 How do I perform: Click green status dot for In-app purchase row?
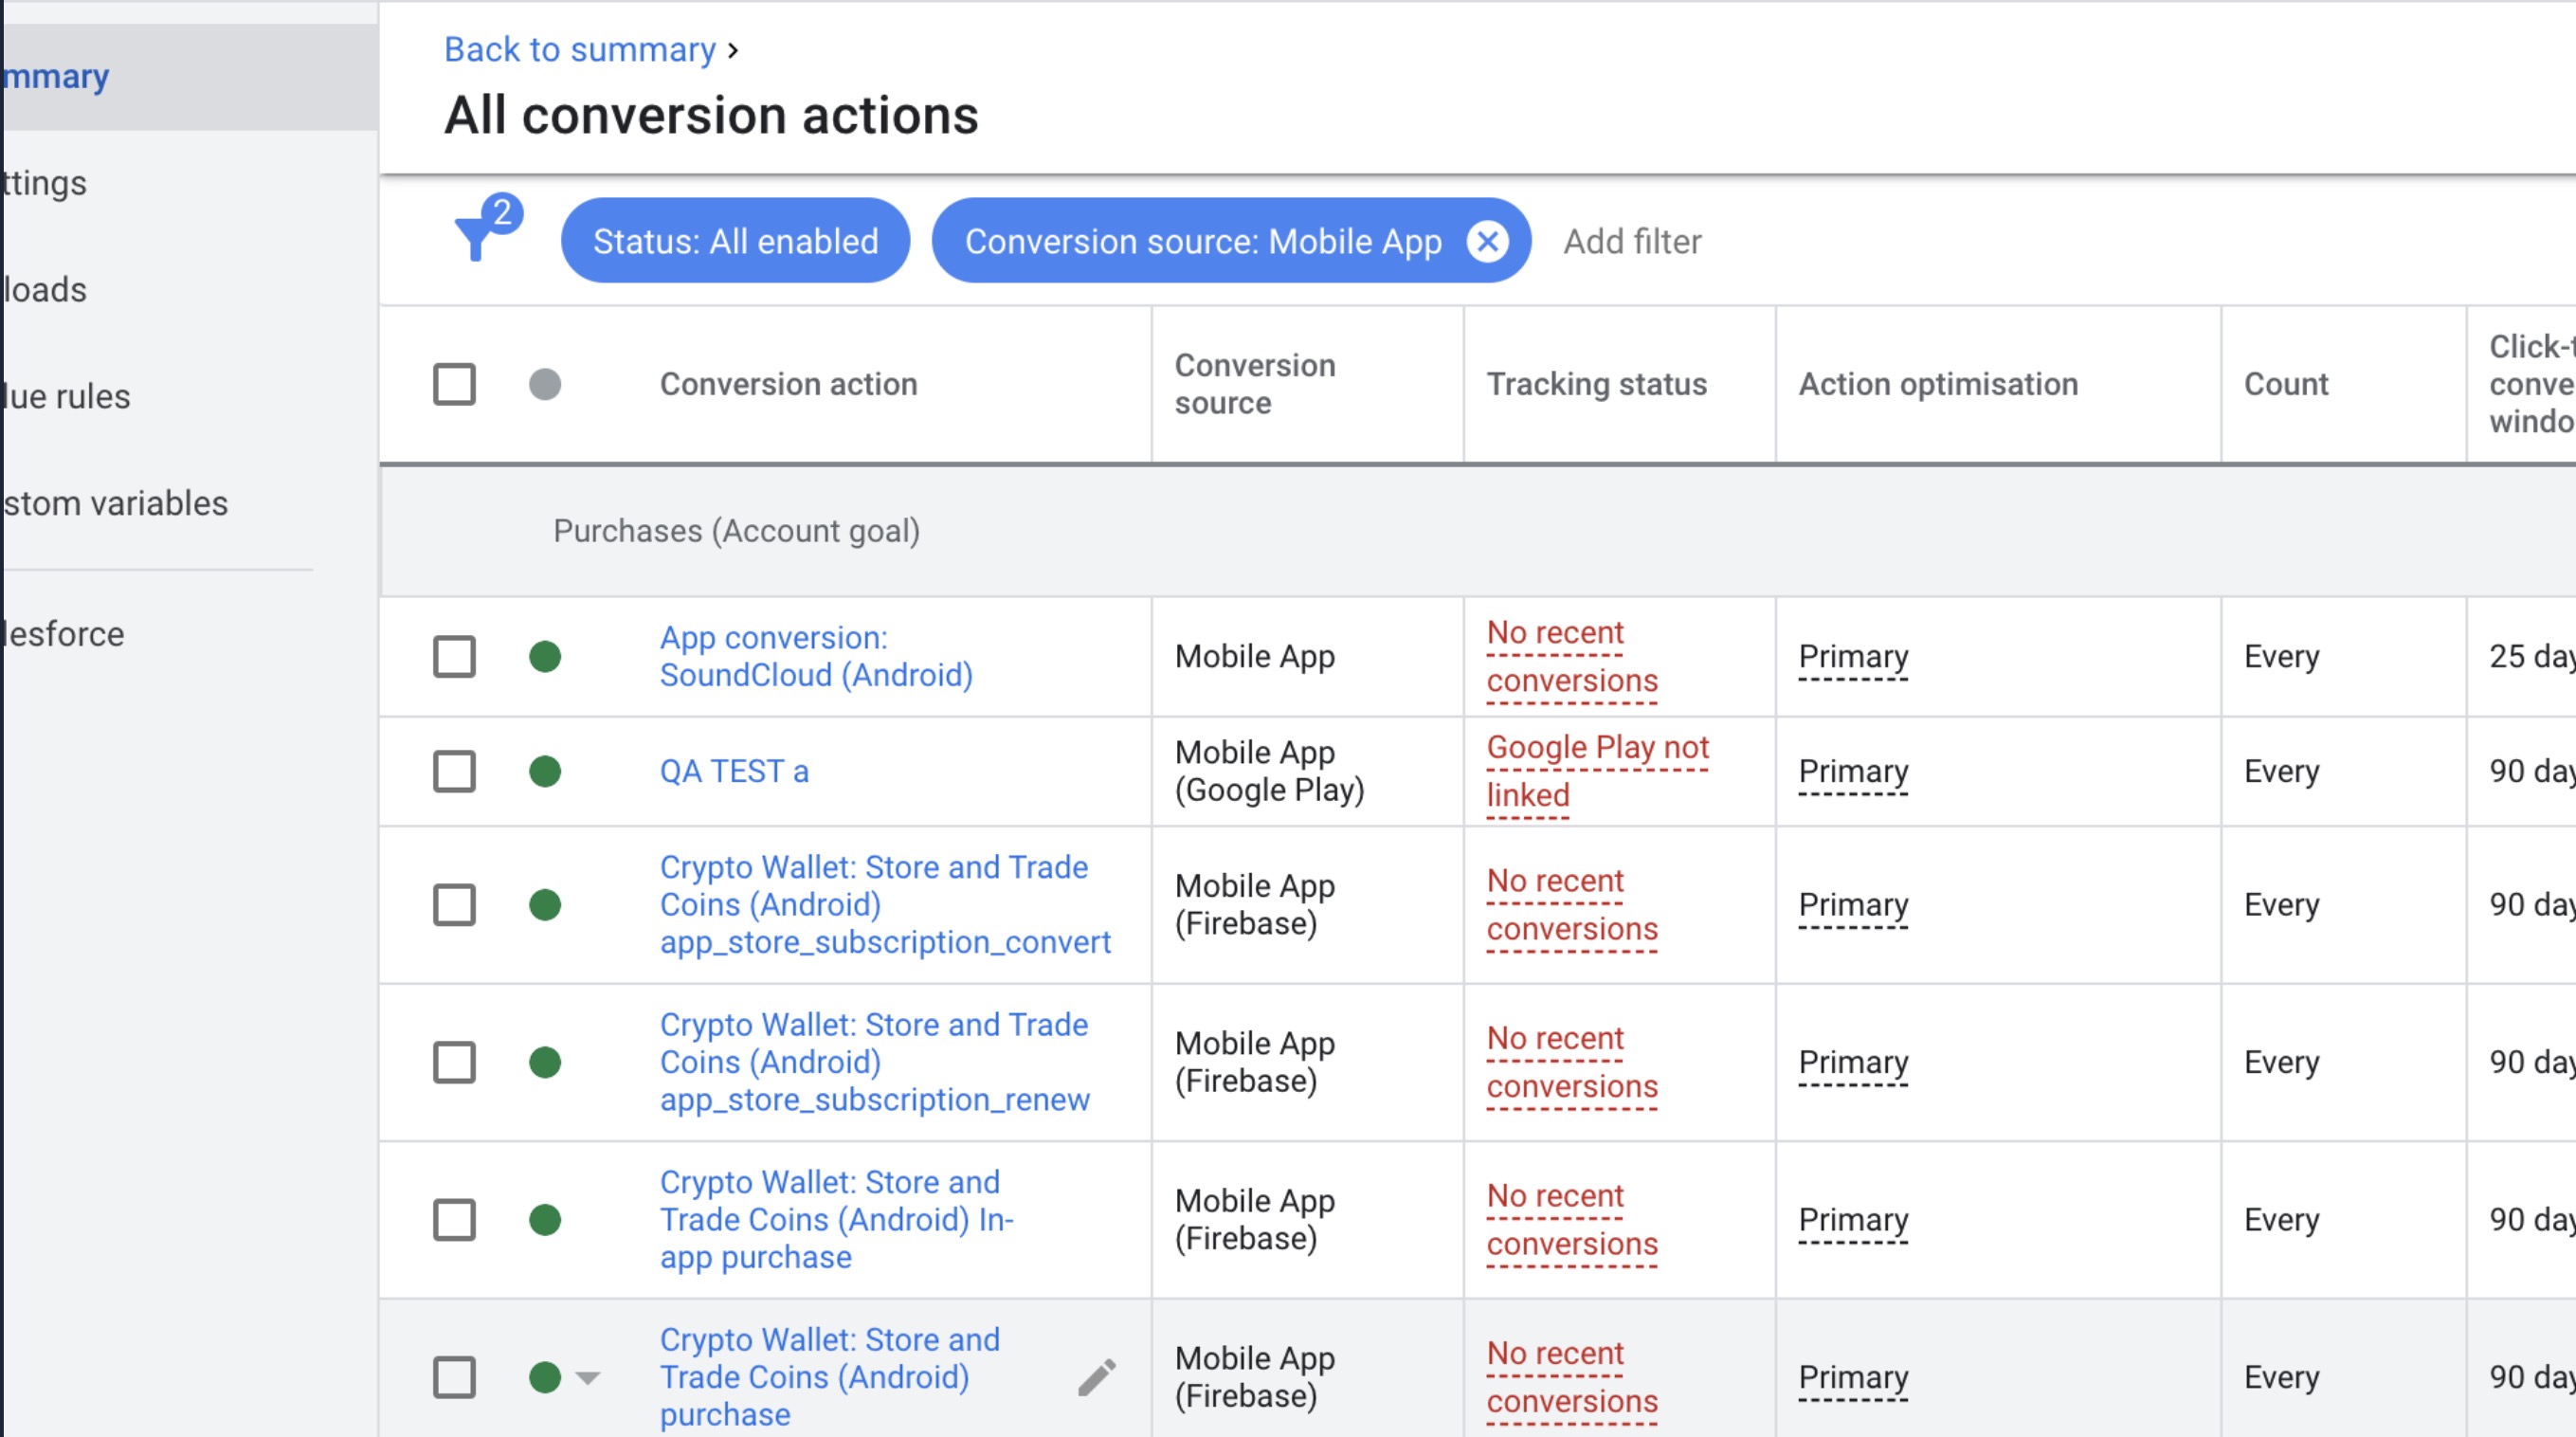[545, 1220]
